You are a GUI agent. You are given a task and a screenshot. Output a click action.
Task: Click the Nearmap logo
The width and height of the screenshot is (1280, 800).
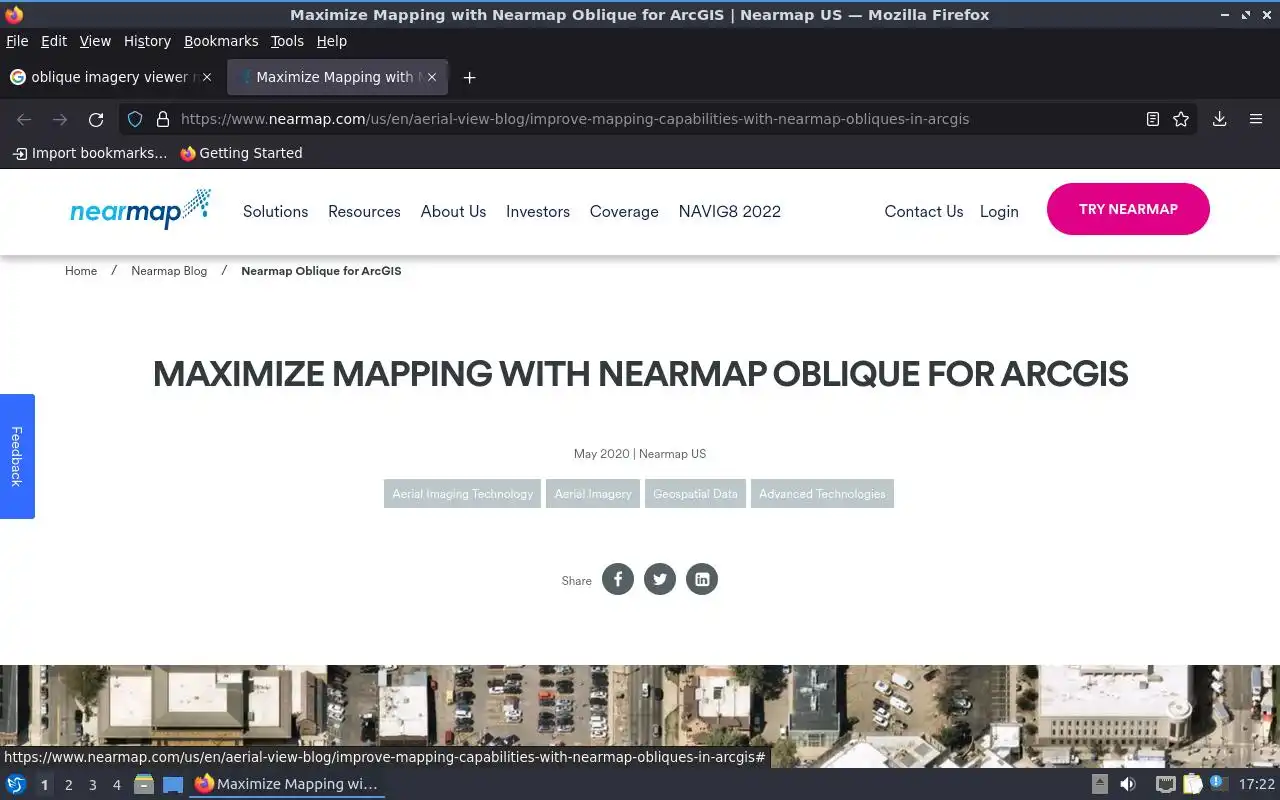[x=140, y=208]
